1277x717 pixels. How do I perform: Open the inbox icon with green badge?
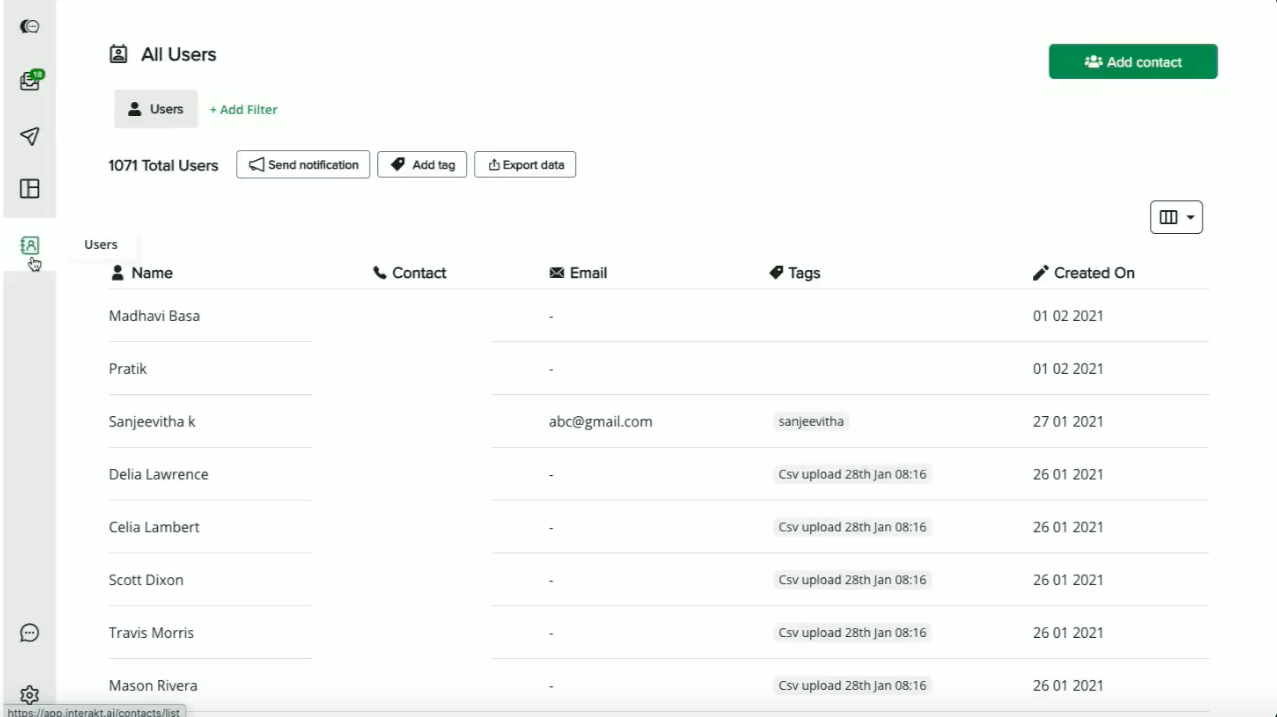coord(29,82)
